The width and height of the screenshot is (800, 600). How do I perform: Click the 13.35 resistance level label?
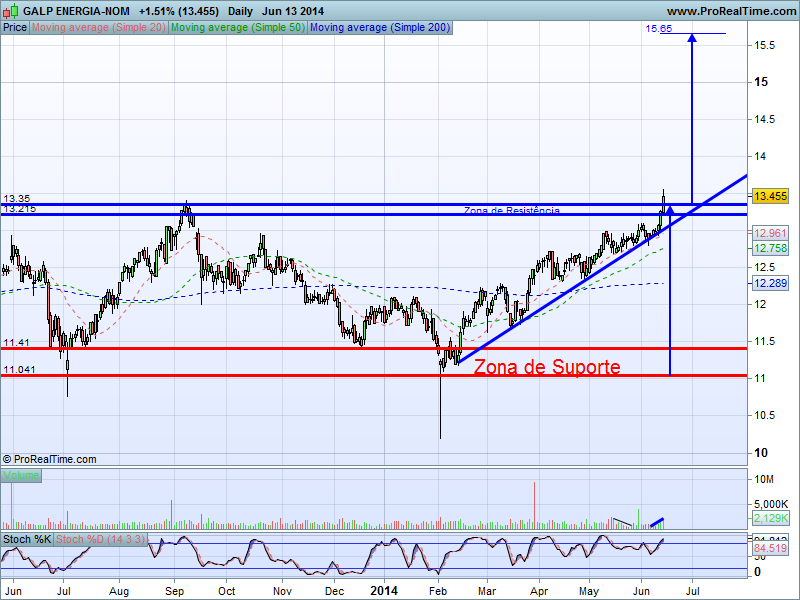(x=17, y=198)
